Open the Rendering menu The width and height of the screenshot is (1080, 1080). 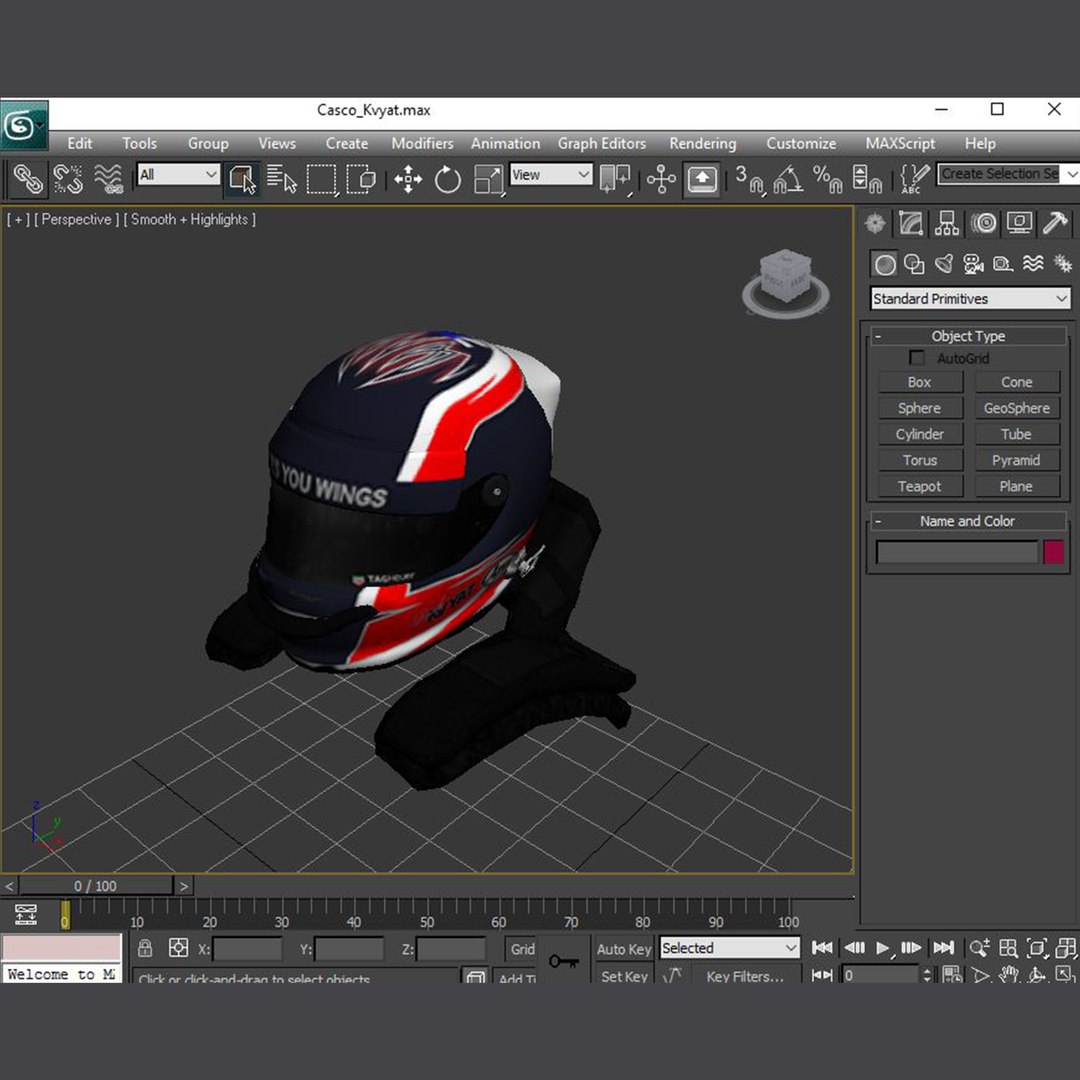pyautogui.click(x=703, y=143)
